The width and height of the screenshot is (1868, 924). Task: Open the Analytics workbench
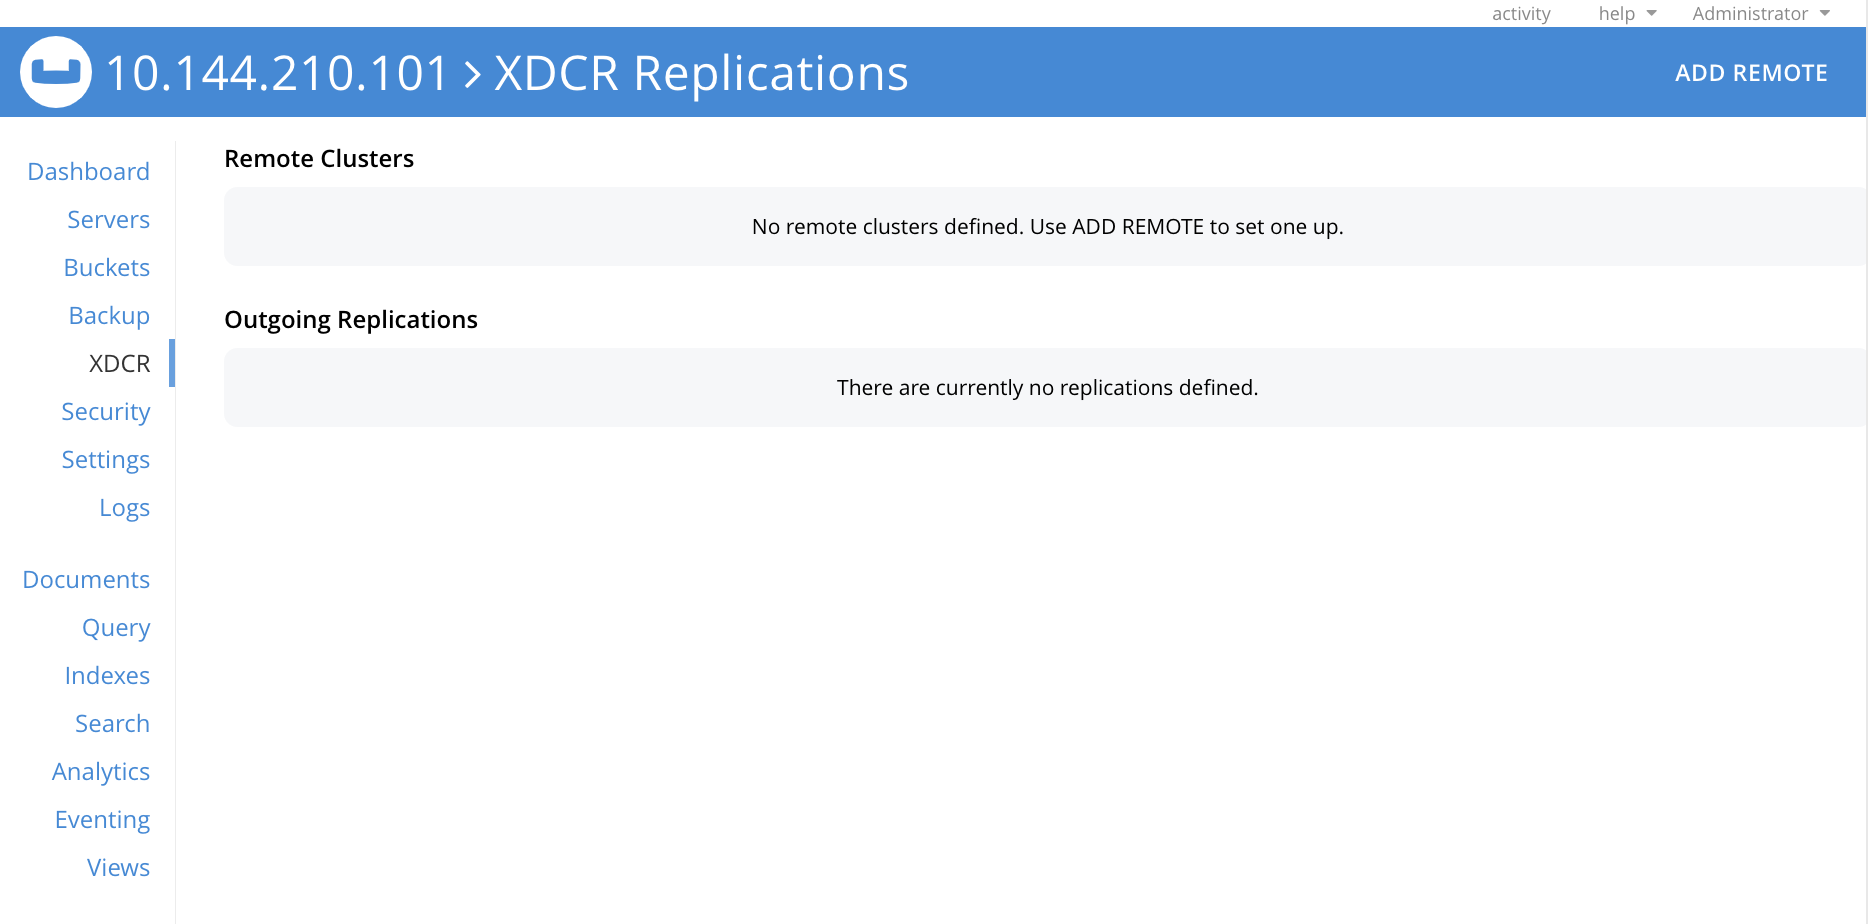point(100,771)
